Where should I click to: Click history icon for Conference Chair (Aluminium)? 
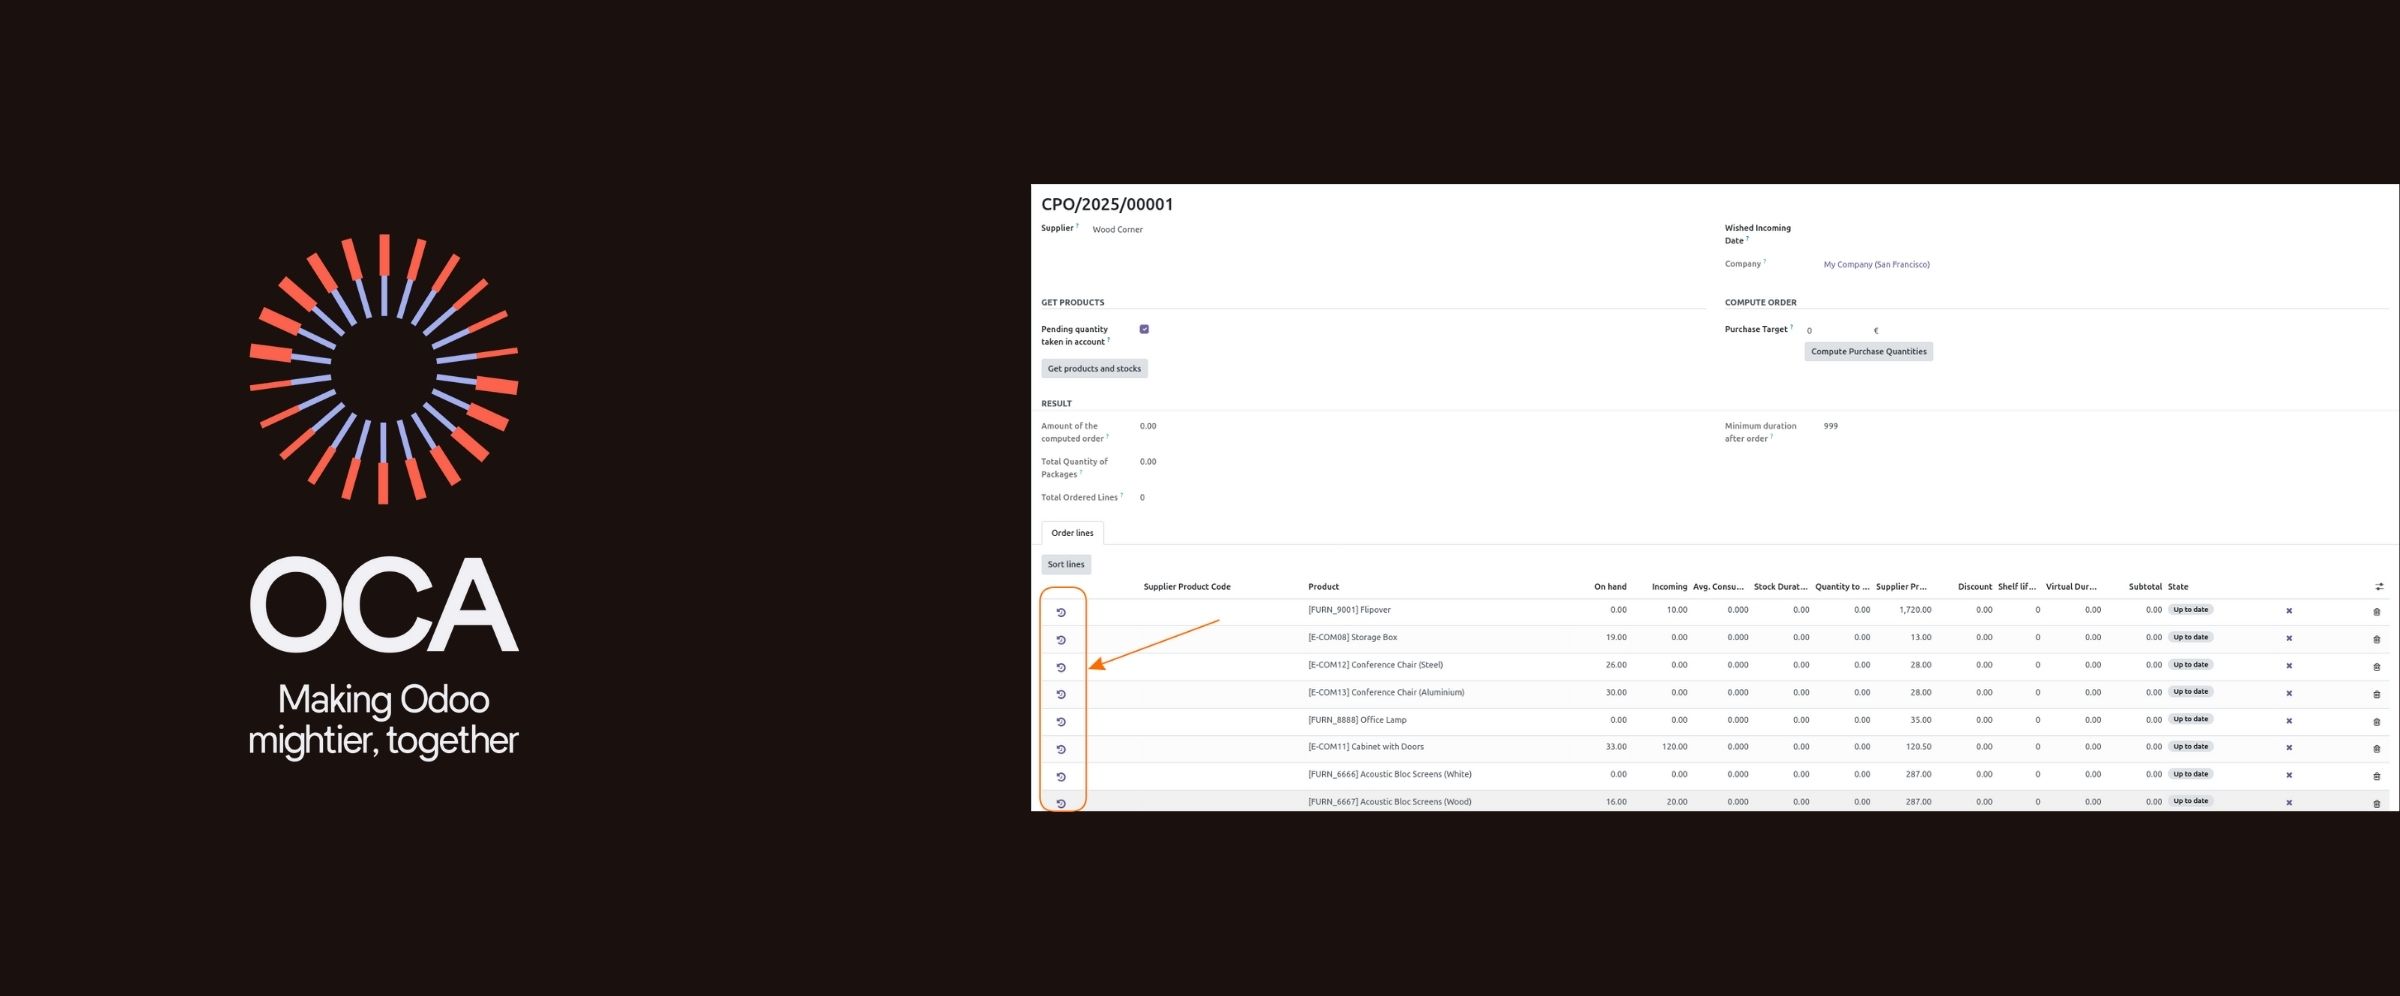(1061, 694)
